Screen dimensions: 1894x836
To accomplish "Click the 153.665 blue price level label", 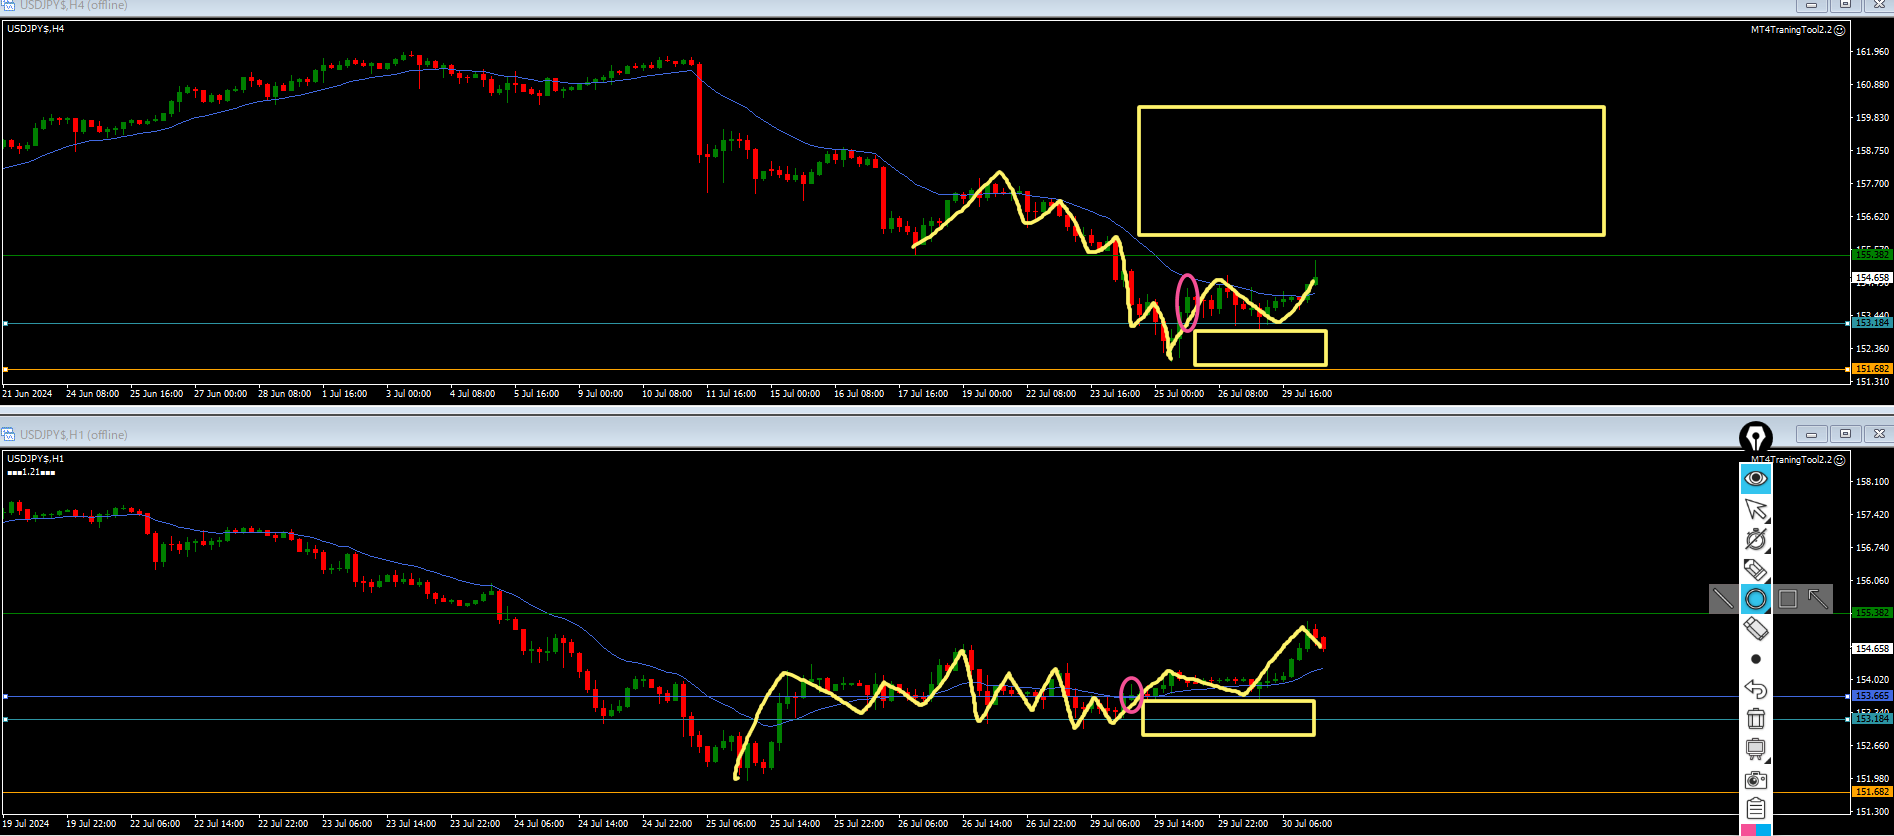I will [x=1872, y=696].
